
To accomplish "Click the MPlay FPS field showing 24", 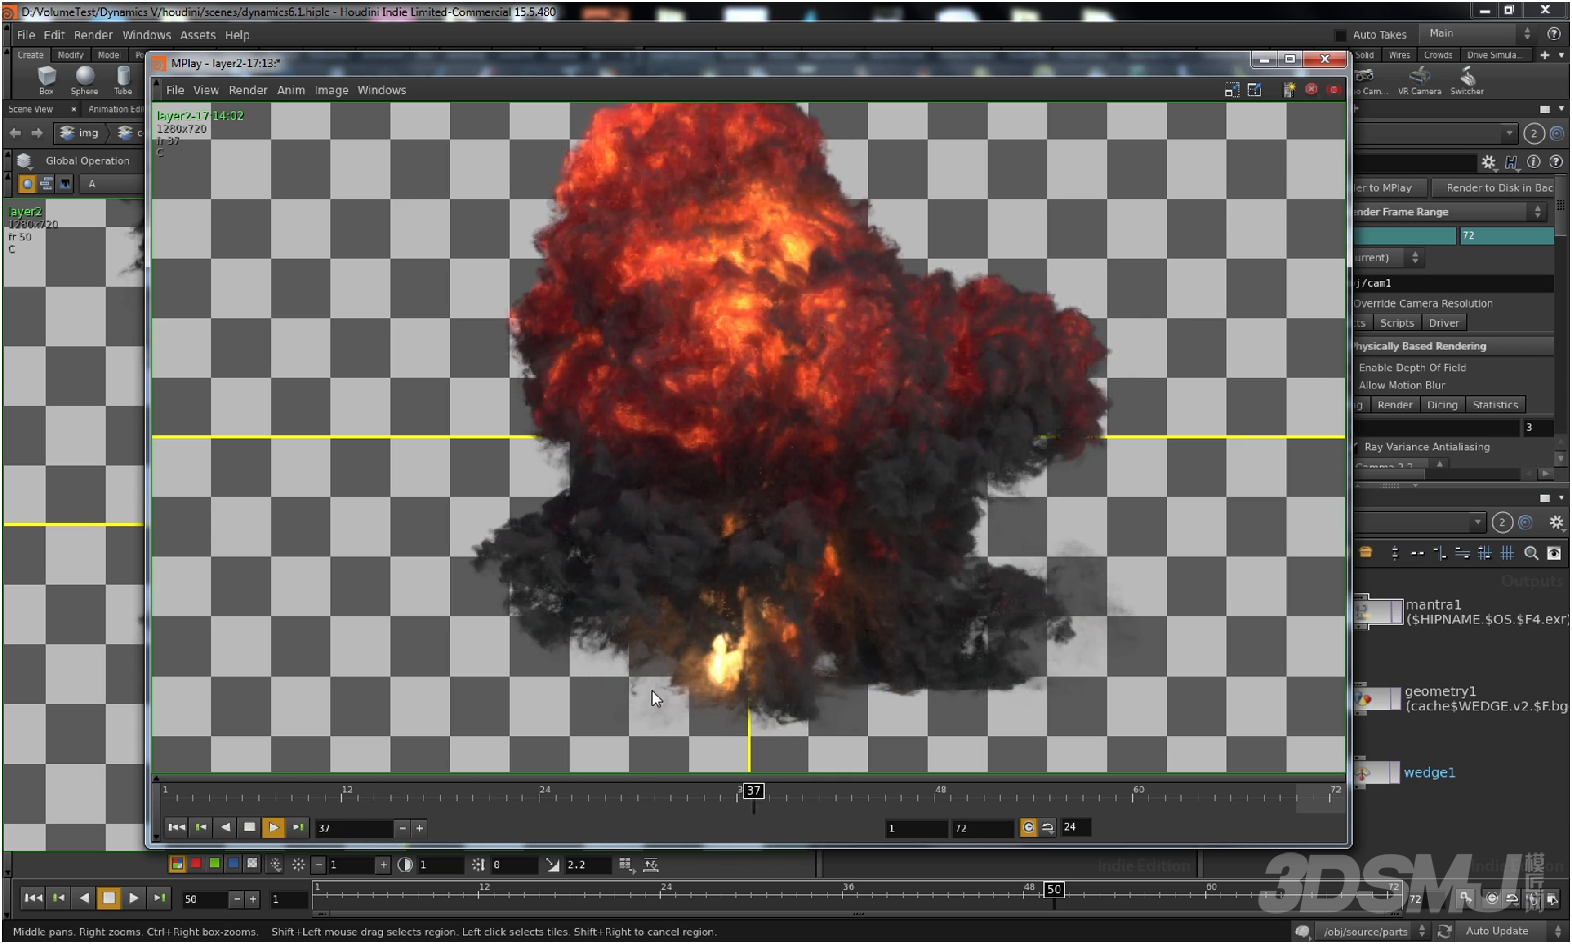I will [1075, 827].
